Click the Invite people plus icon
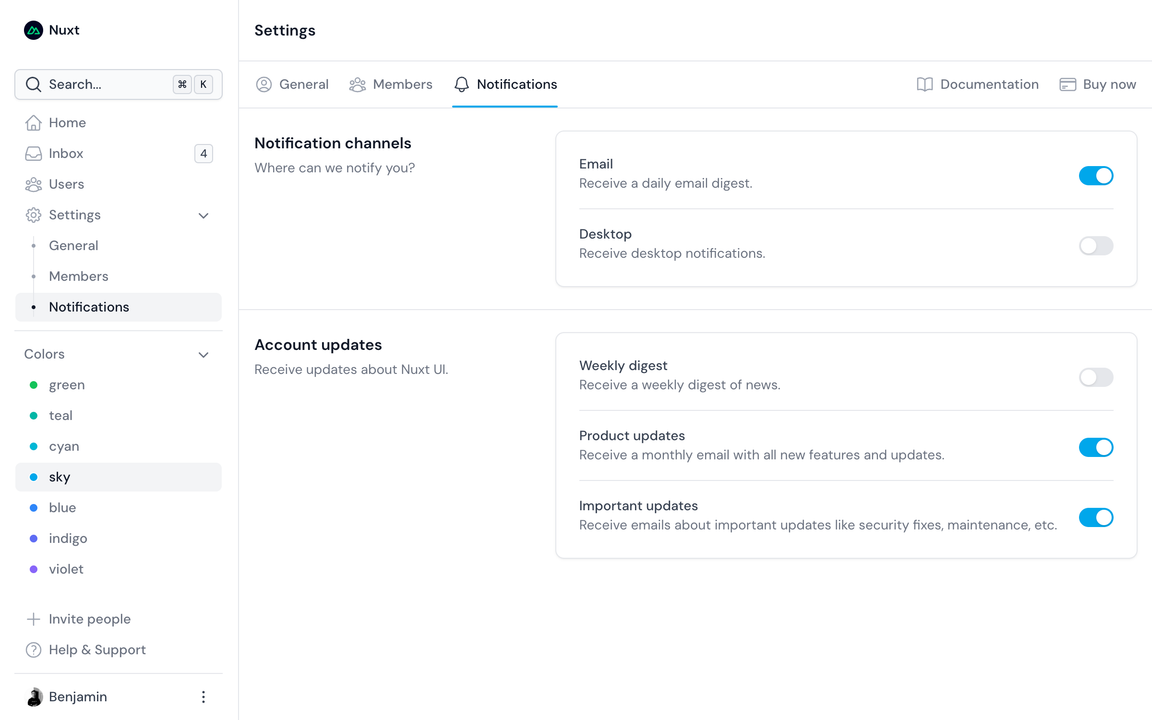 coord(31,619)
